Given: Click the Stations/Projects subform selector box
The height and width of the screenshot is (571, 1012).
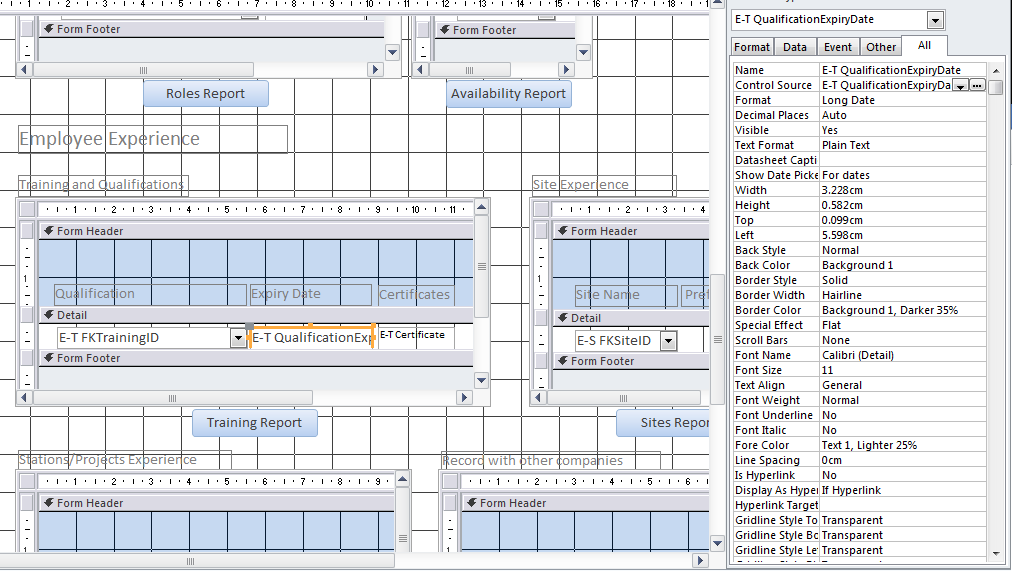Looking at the screenshot, I should 27,481.
